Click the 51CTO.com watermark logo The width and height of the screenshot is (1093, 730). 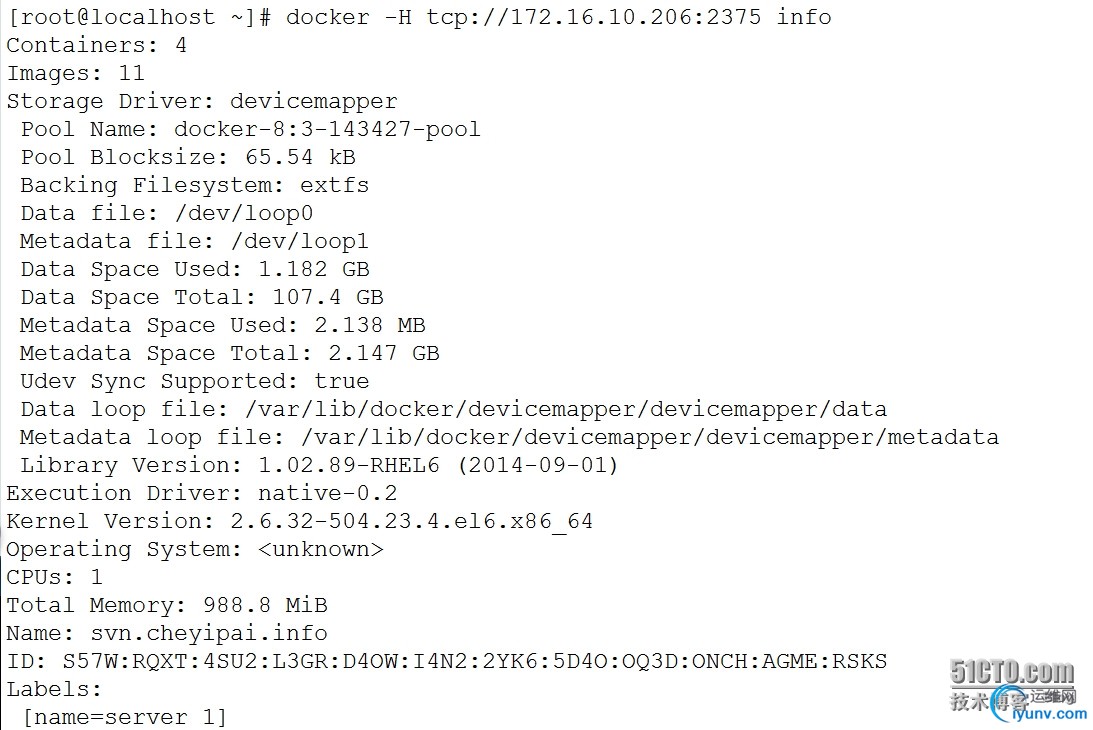(x=1011, y=672)
